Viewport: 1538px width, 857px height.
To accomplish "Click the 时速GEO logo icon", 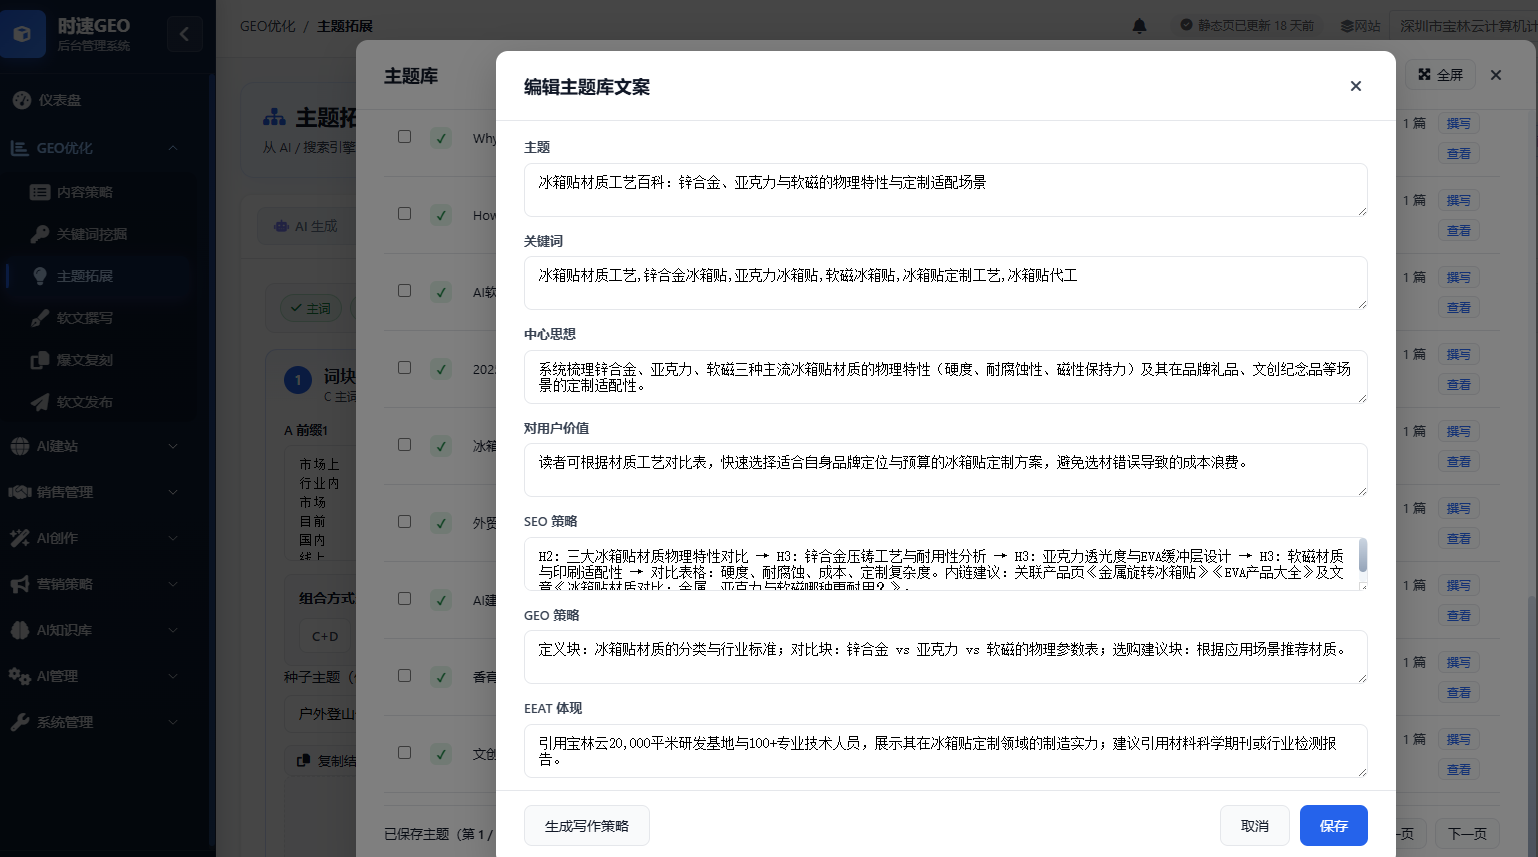I will point(23,34).
